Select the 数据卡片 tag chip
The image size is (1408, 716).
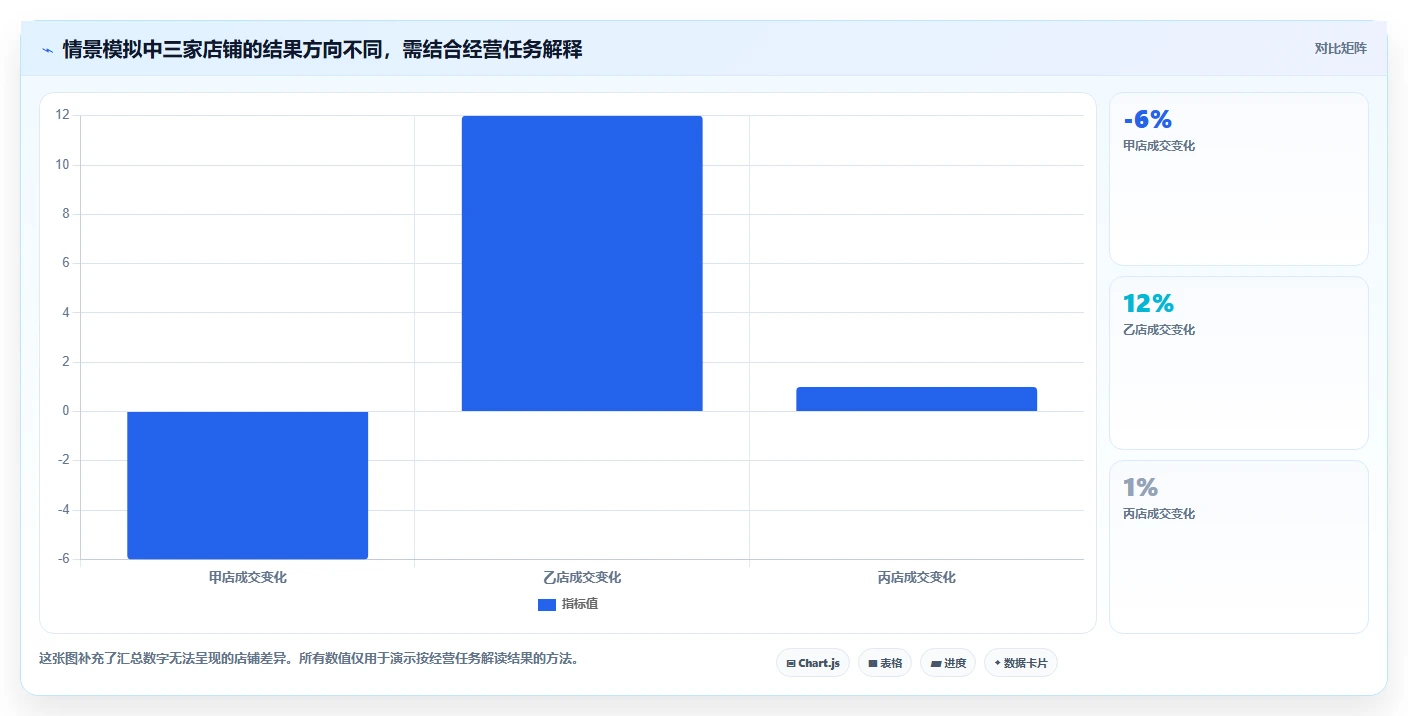[x=1021, y=663]
